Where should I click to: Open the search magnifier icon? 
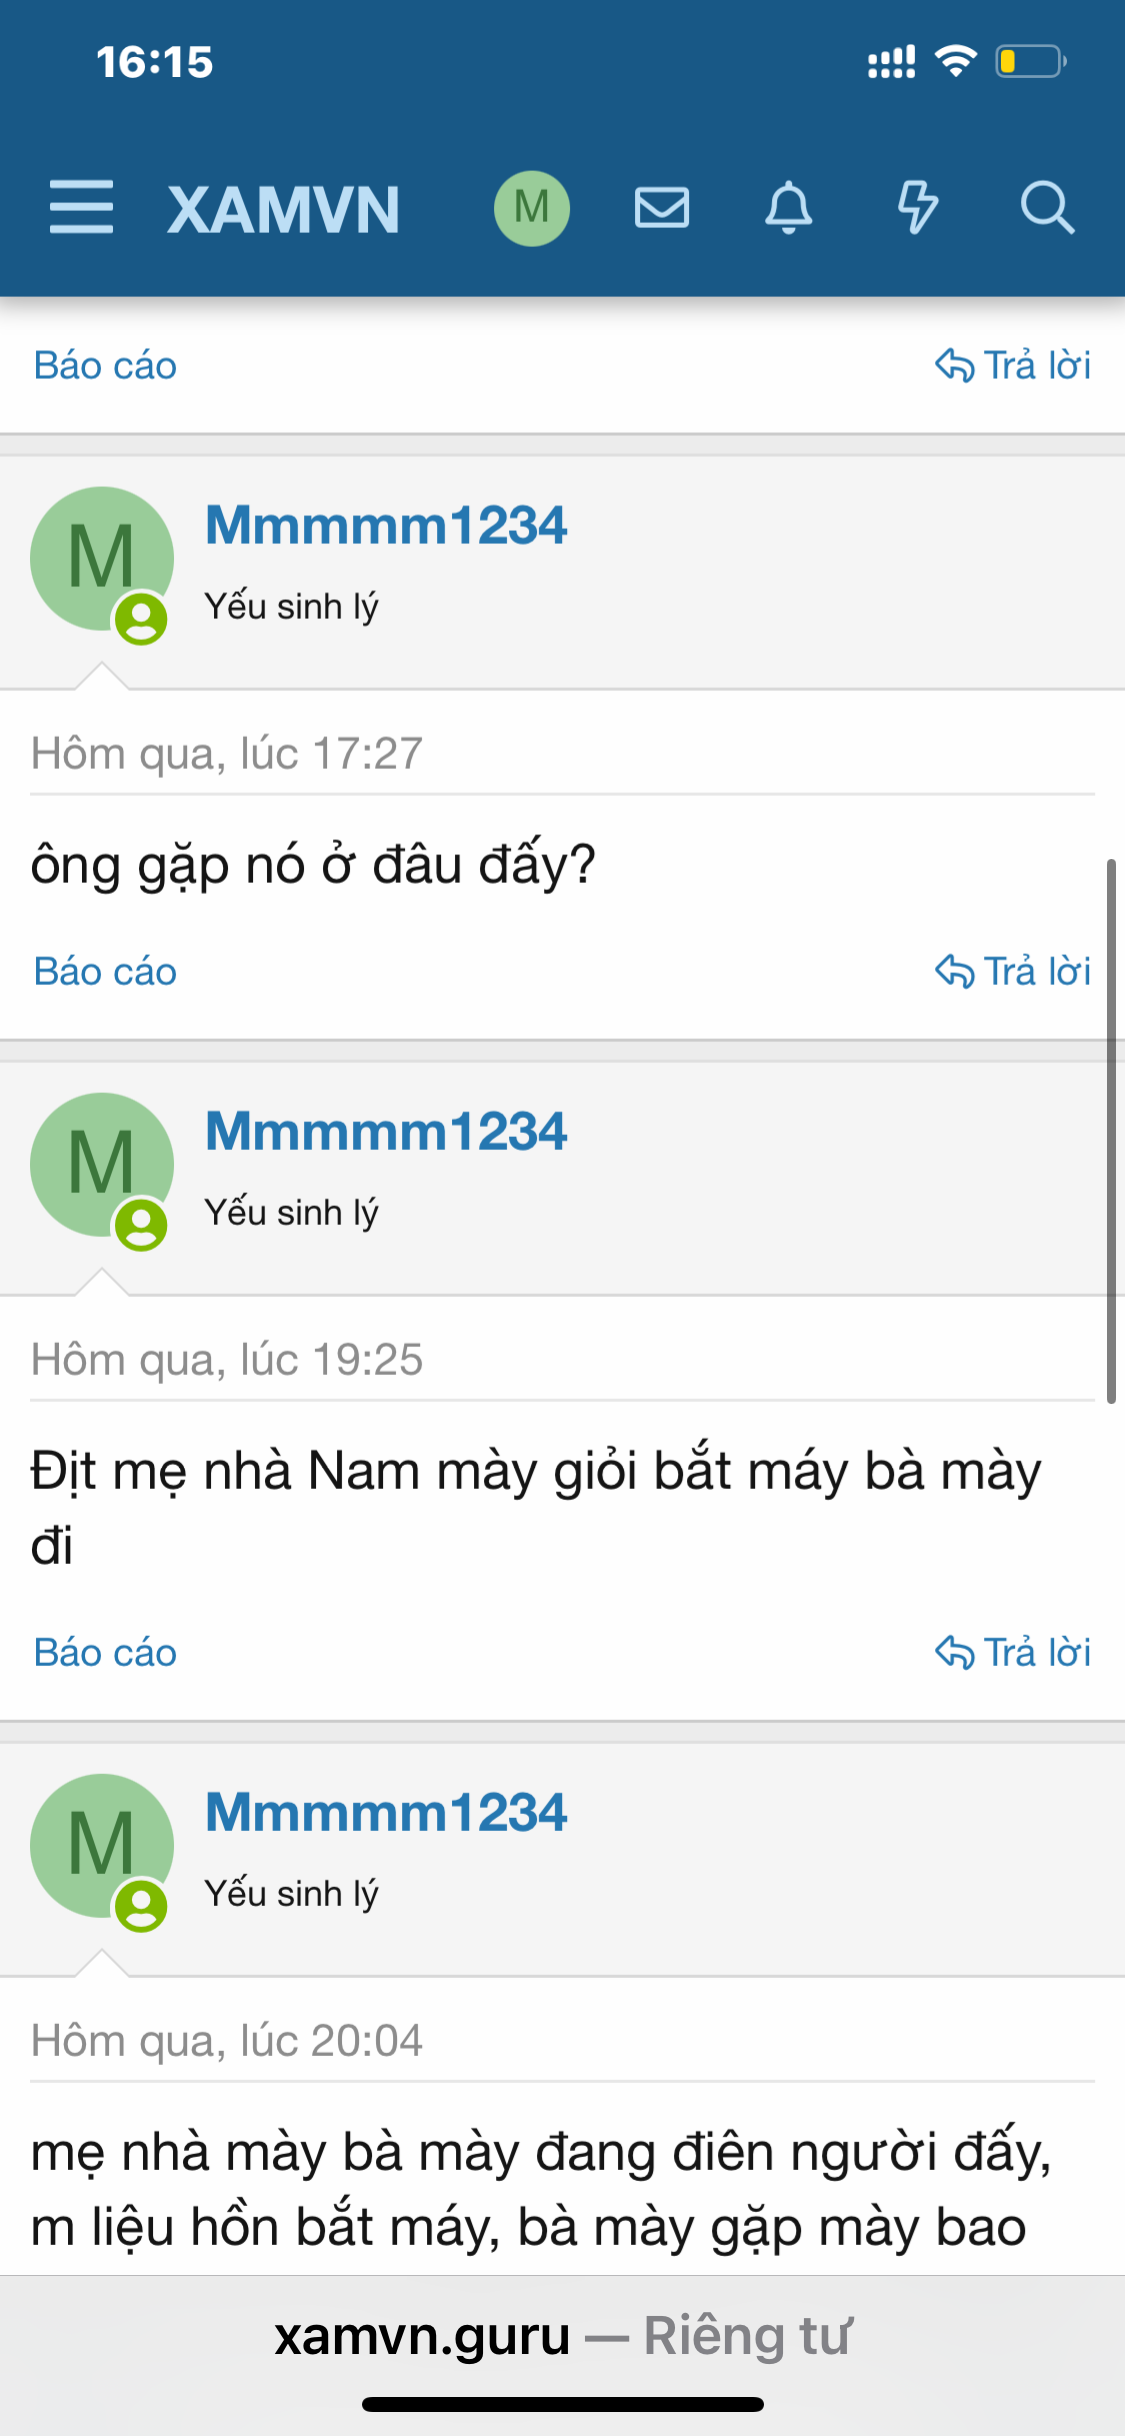(1047, 208)
